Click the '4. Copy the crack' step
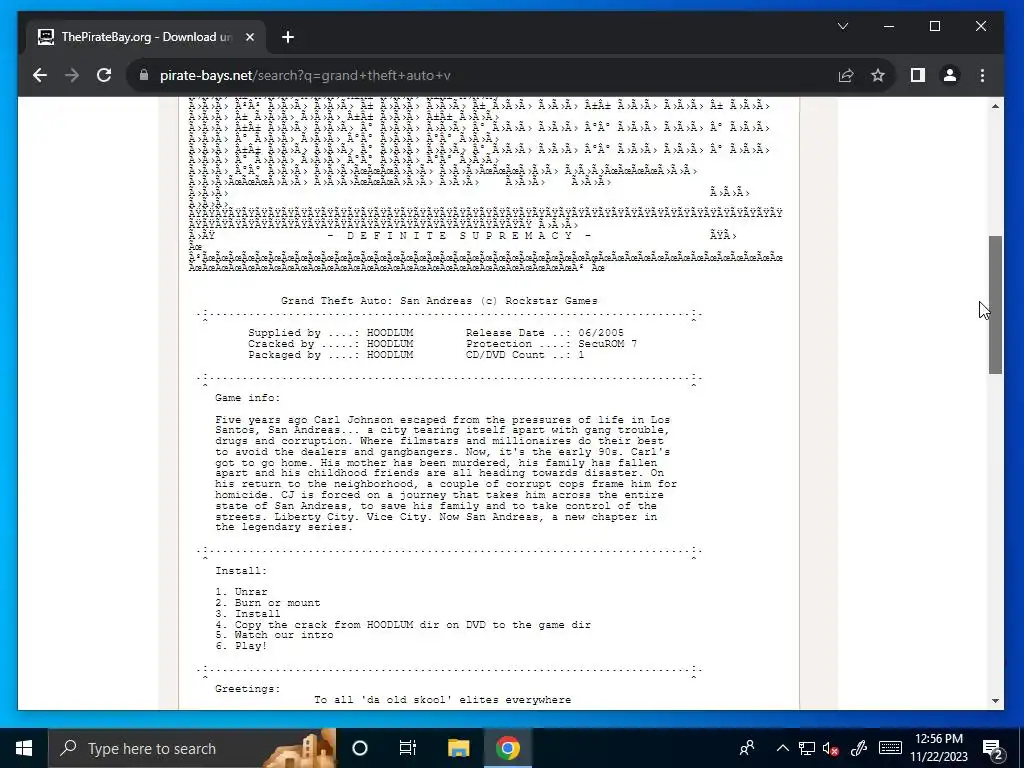Image resolution: width=1024 pixels, height=768 pixels. pos(403,625)
